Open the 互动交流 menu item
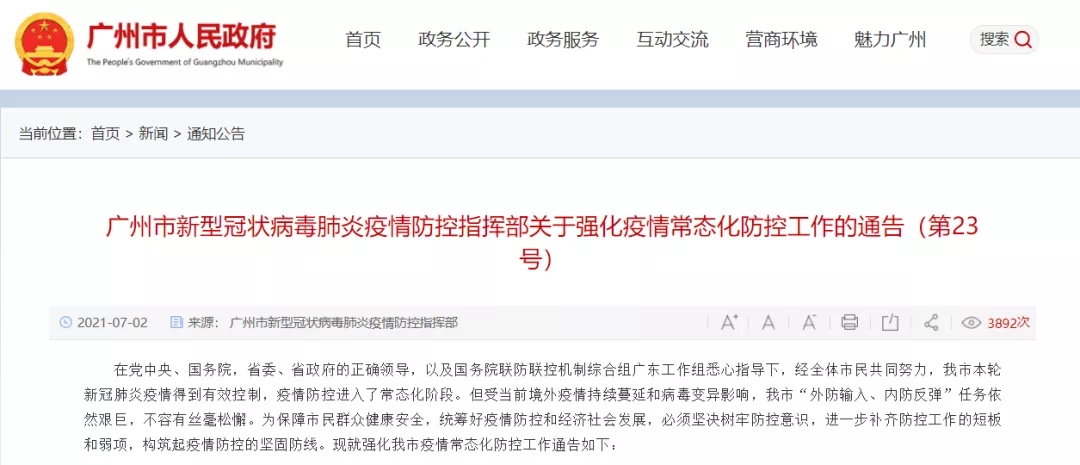The height and width of the screenshot is (465, 1080). 672,40
